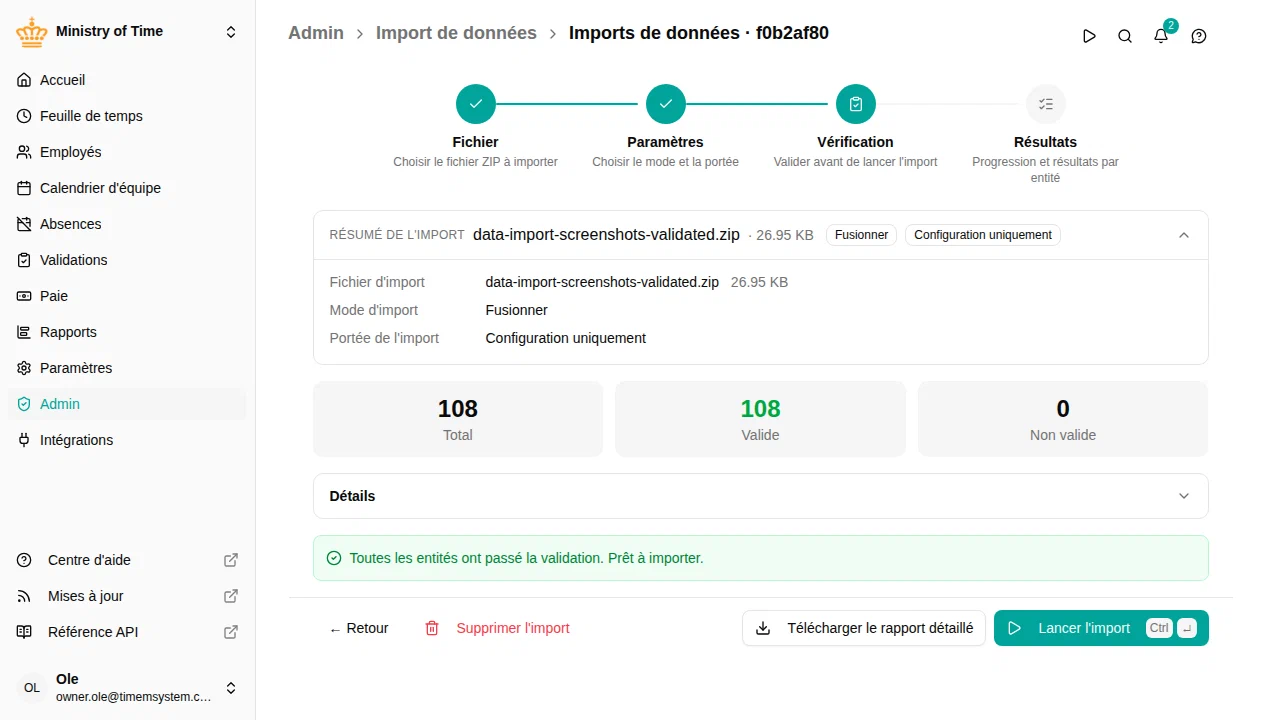
Task: Open the Ministry of Time workspace switcher
Action: coord(231,32)
